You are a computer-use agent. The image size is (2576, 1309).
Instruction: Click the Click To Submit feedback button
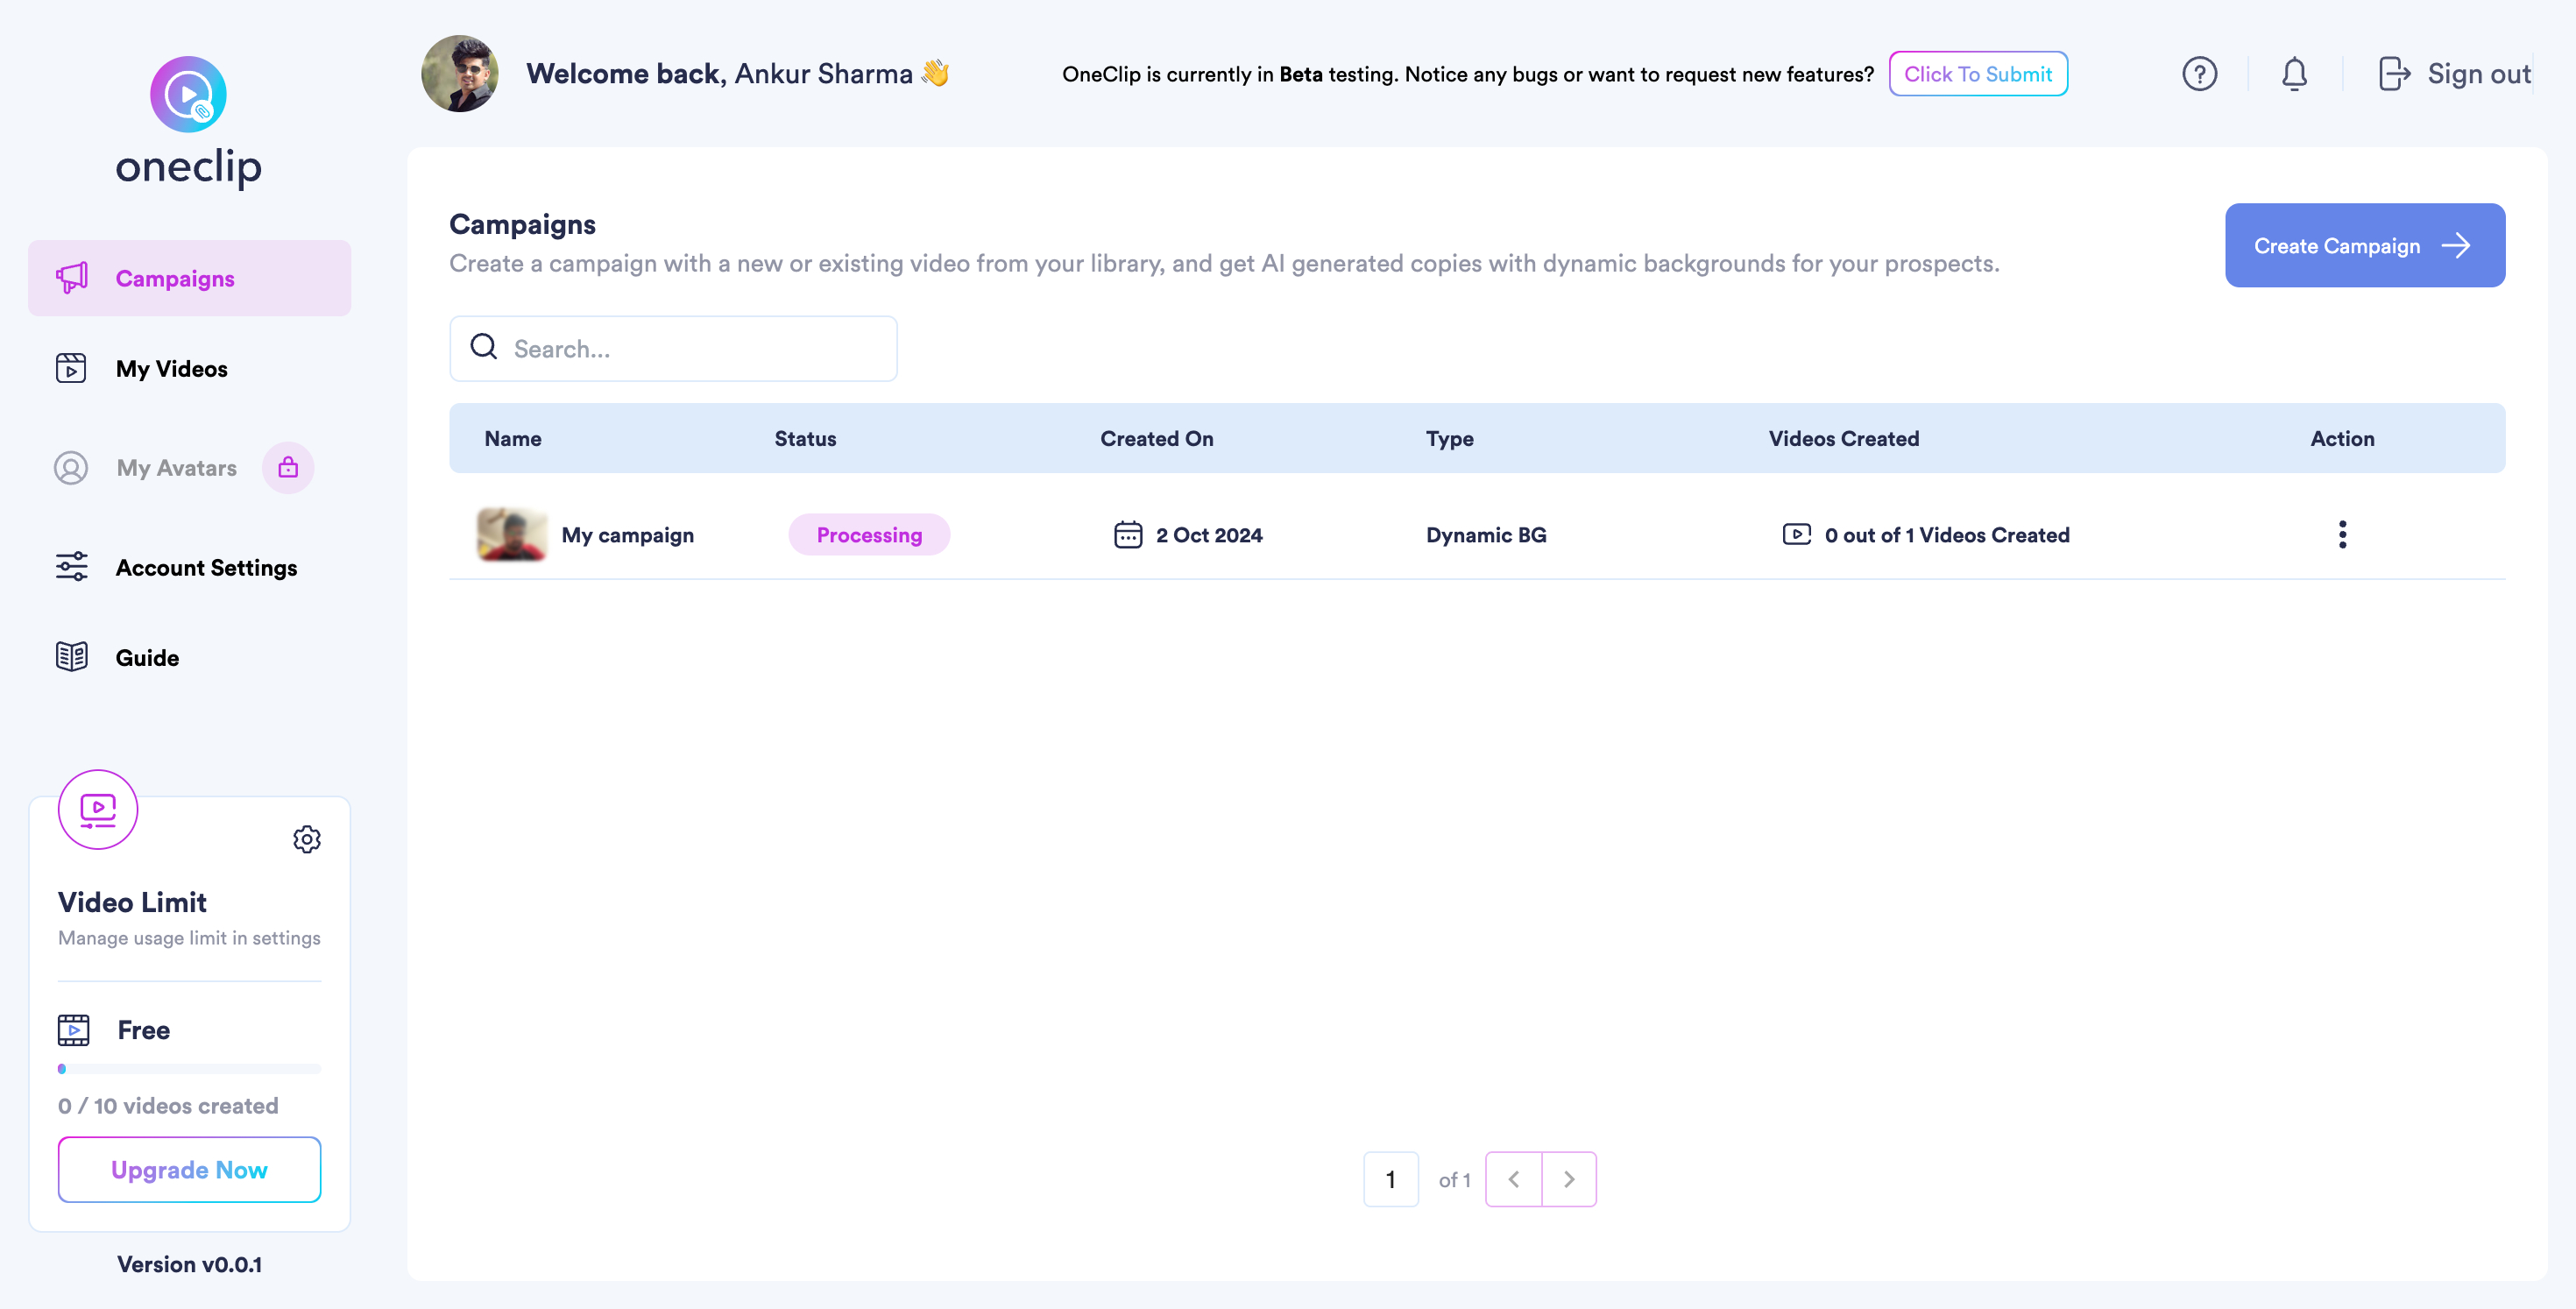coord(1978,74)
